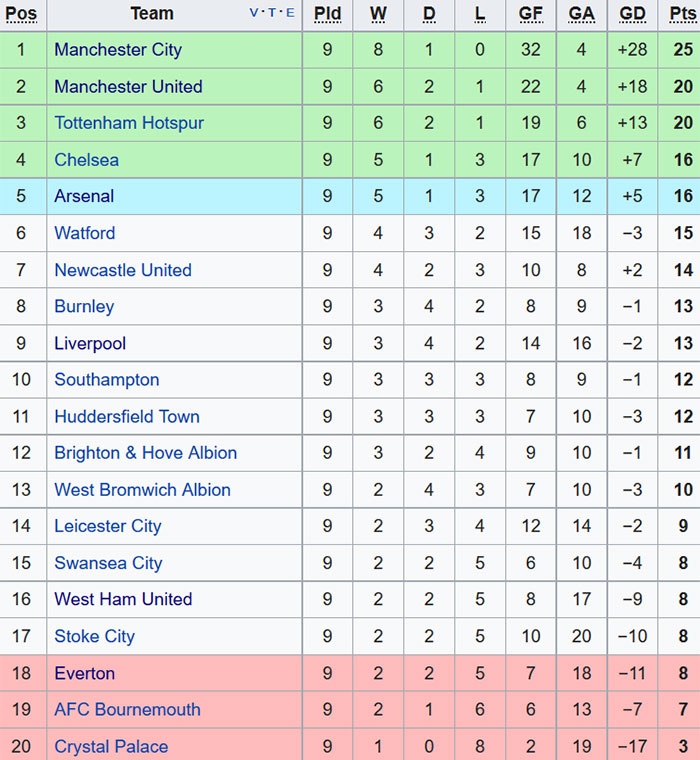Open the Watford team link
The image size is (700, 760).
(x=85, y=233)
